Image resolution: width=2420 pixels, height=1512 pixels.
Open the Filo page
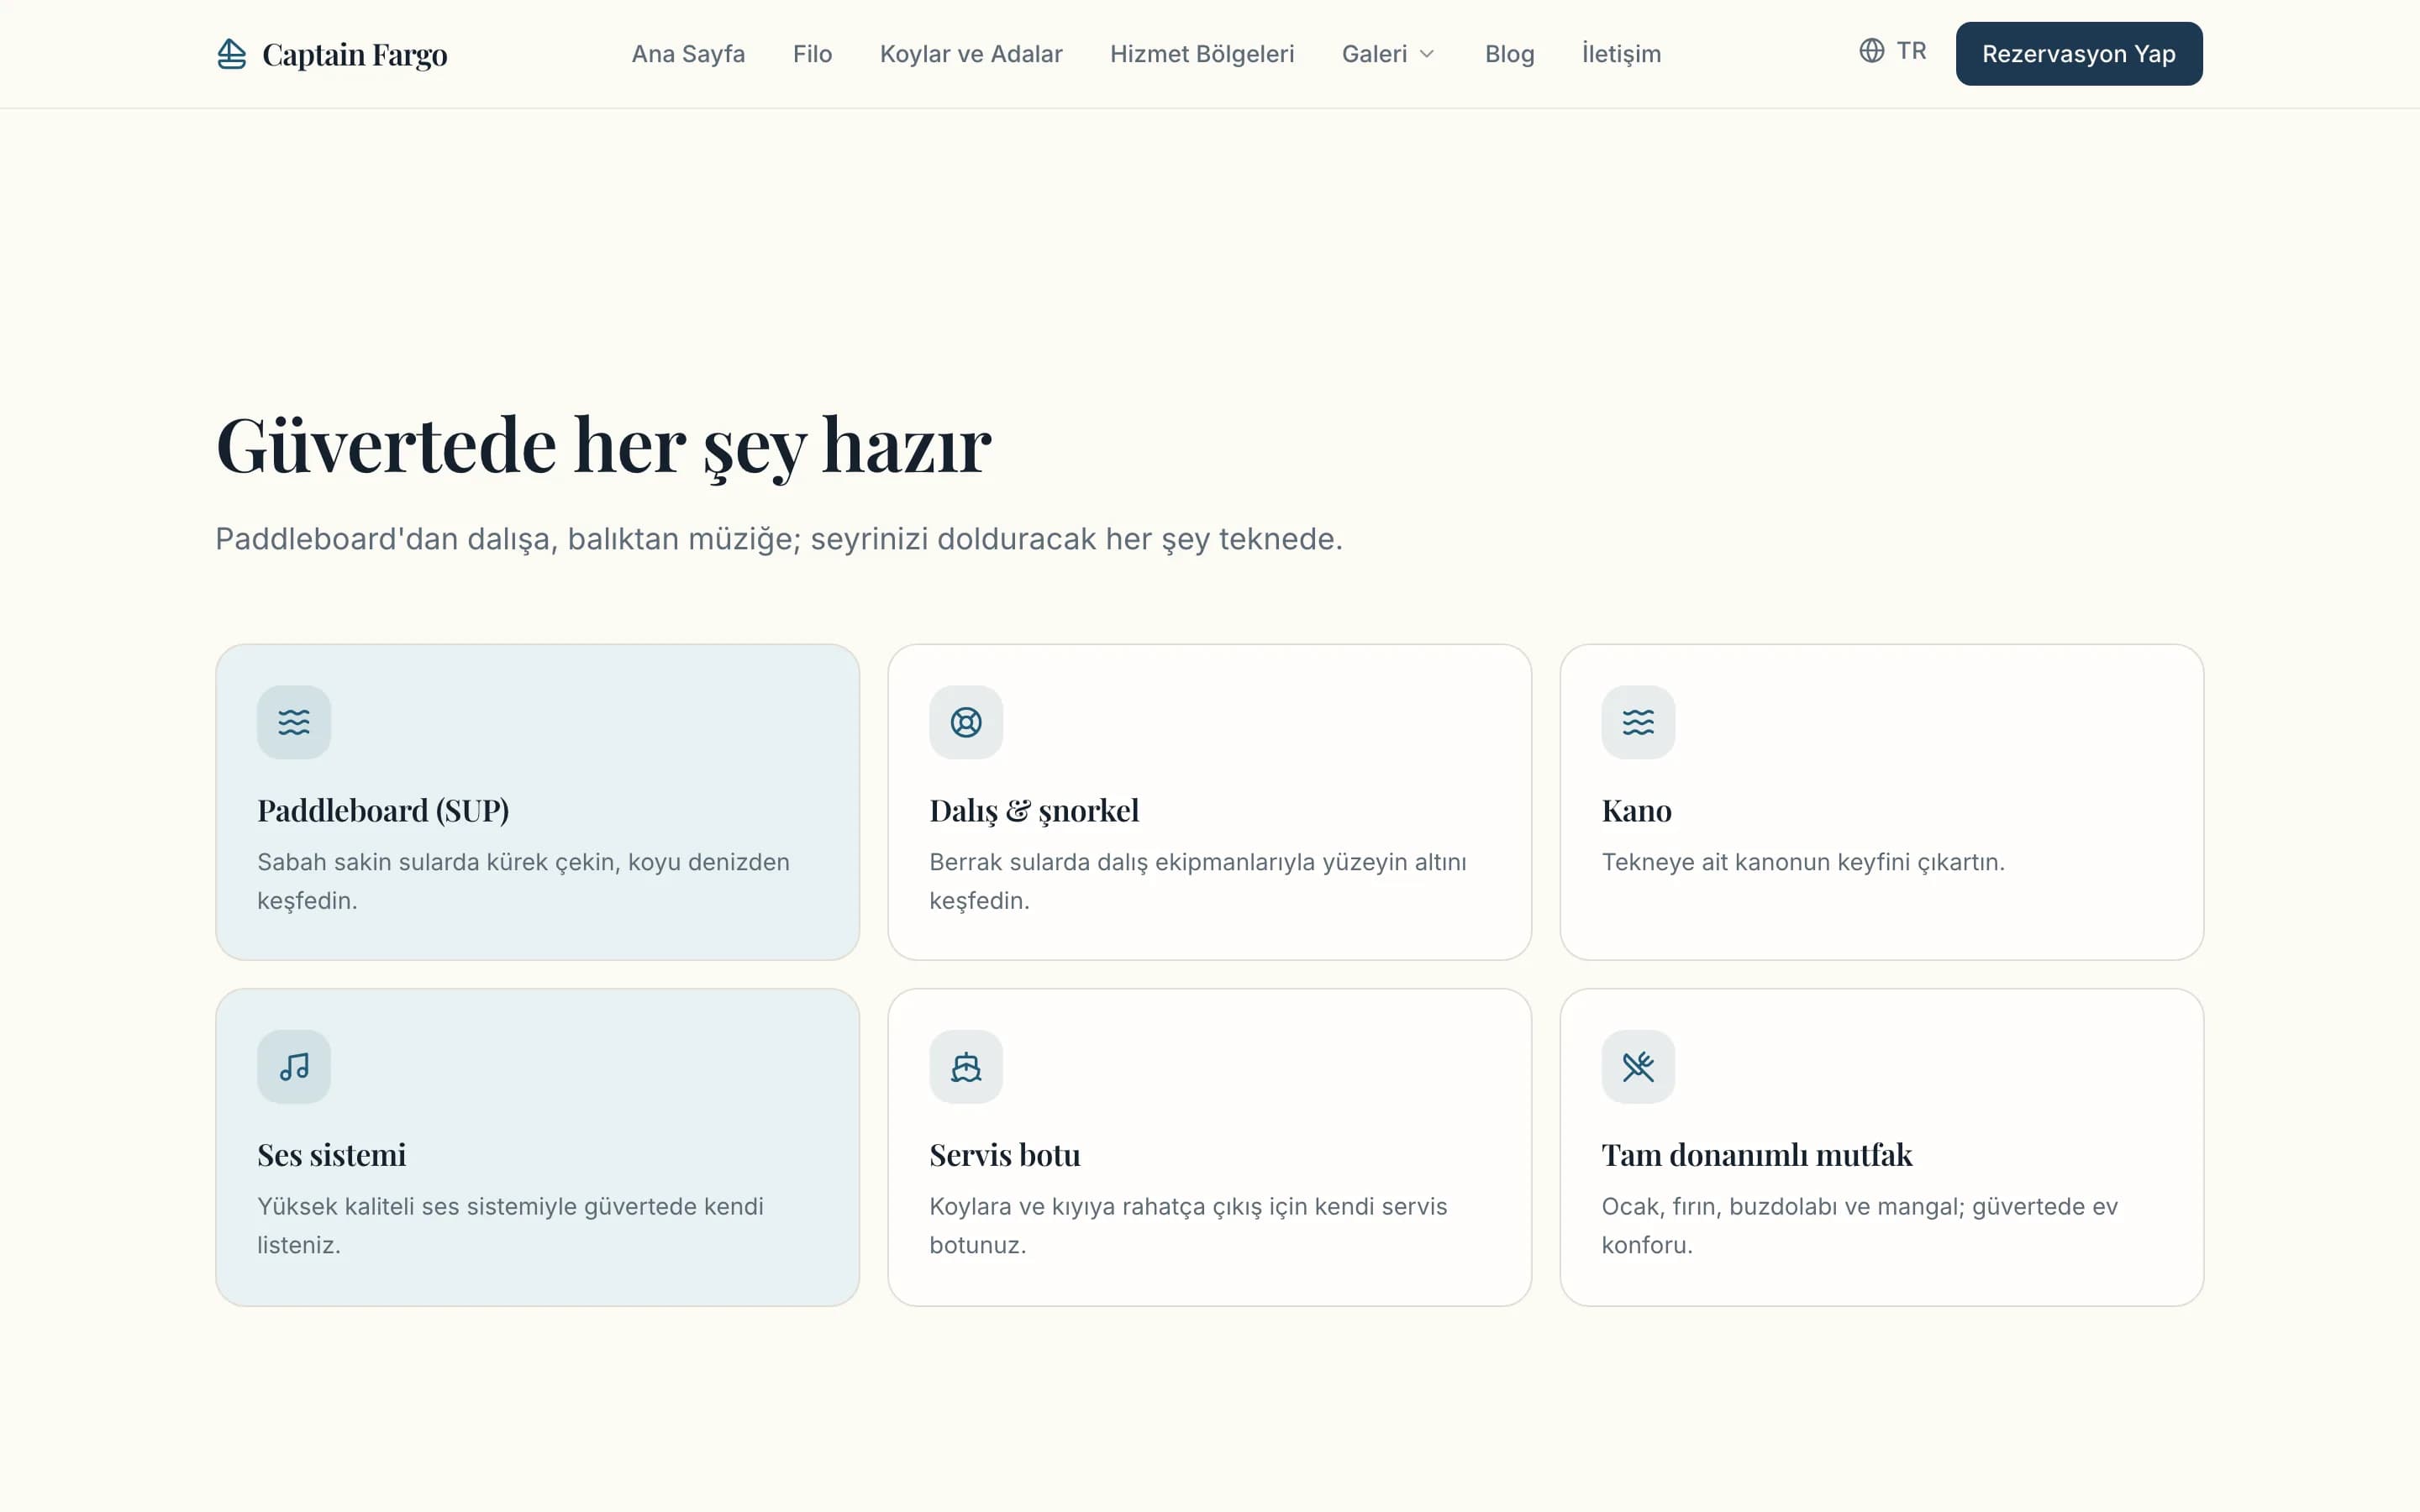click(x=812, y=54)
